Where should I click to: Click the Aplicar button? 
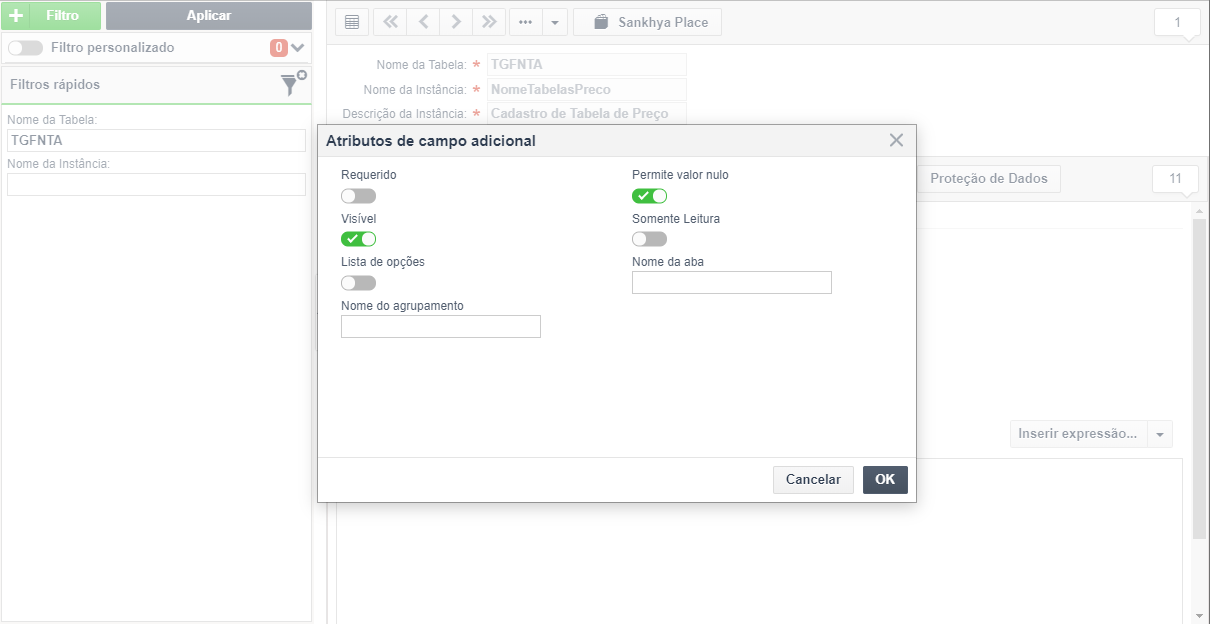tap(209, 15)
